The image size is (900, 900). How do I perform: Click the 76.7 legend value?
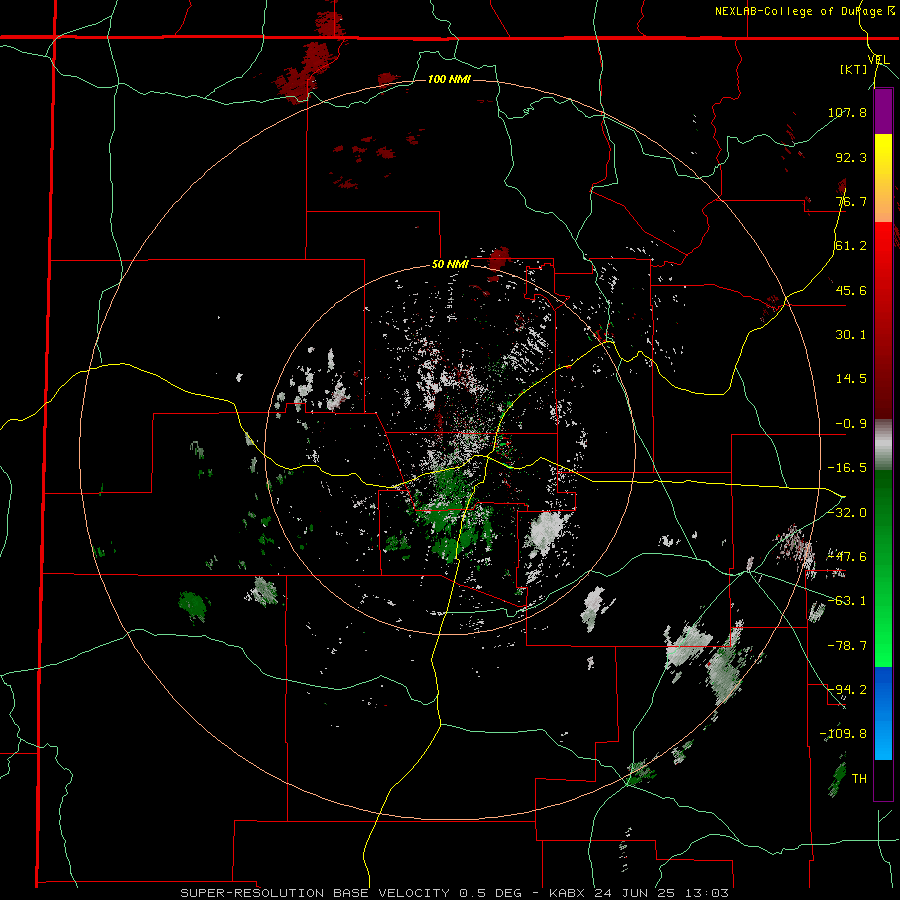pos(851,201)
